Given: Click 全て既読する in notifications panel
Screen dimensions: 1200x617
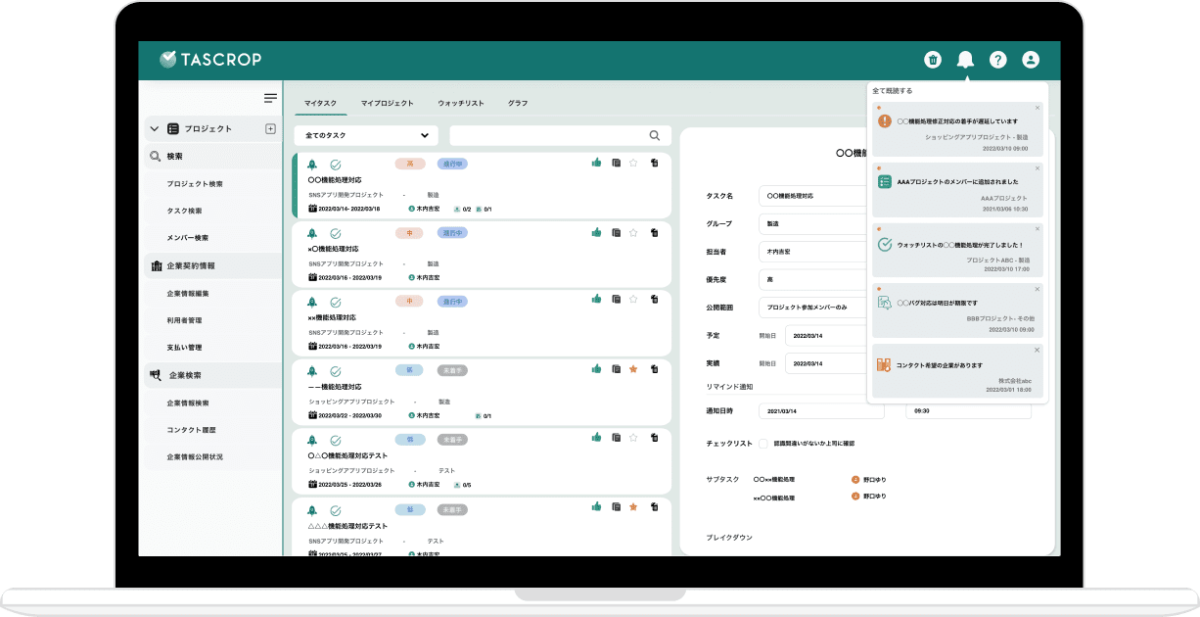Looking at the screenshot, I should point(892,91).
